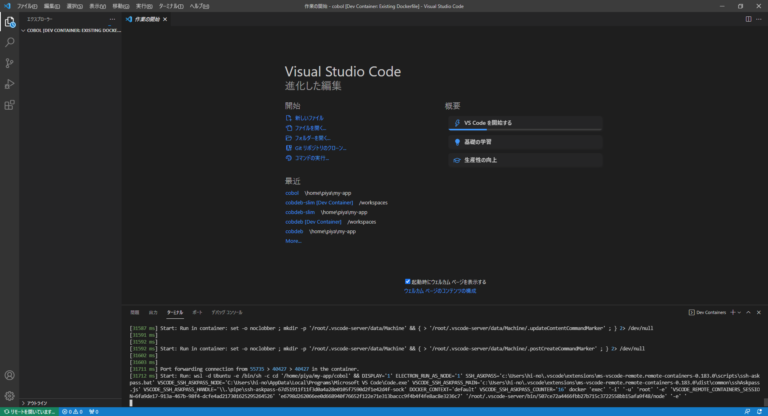Image resolution: width=768 pixels, height=416 pixels.
Task: Select the welcome editor tab
Action: tap(147, 19)
